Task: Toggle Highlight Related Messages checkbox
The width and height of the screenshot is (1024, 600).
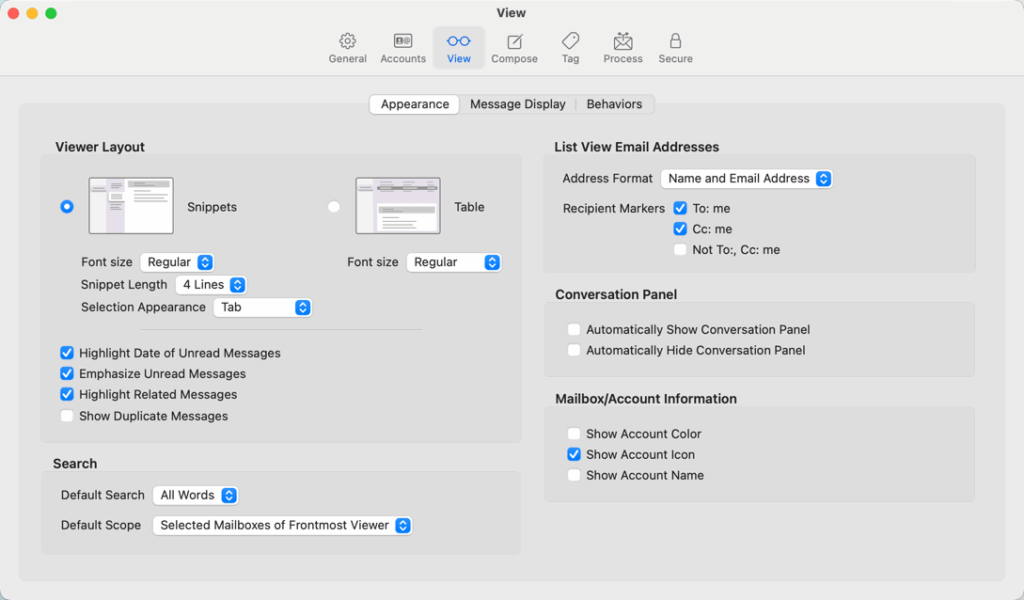Action: [67, 394]
